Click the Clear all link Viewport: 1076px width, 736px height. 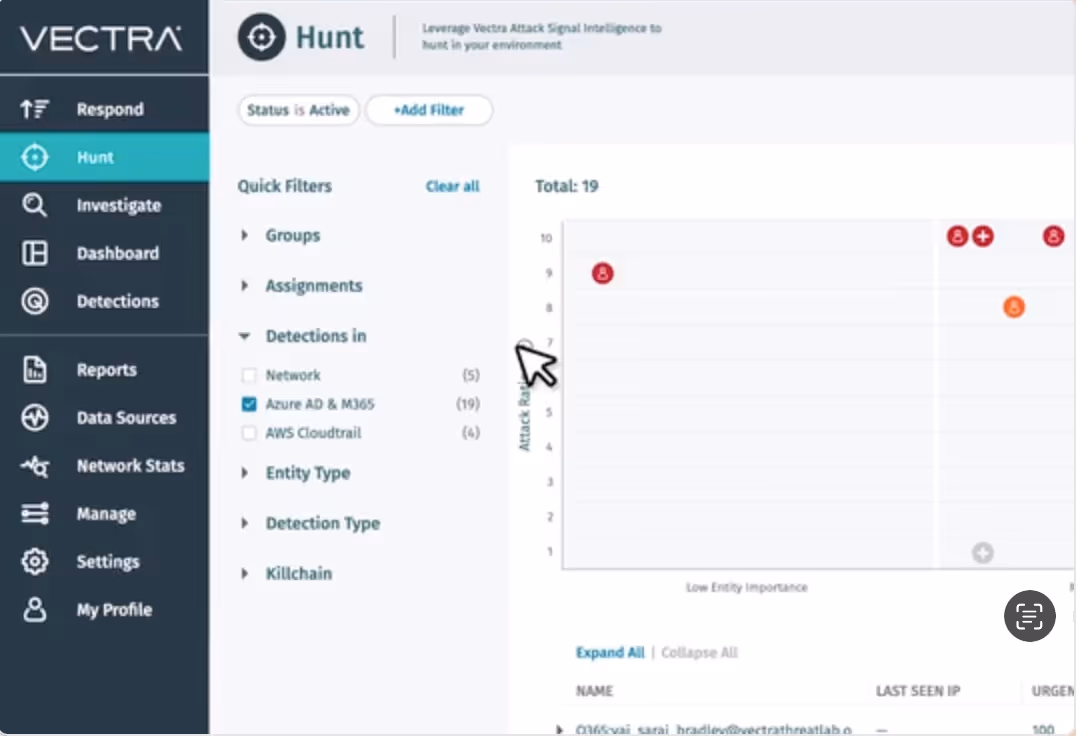pos(452,187)
